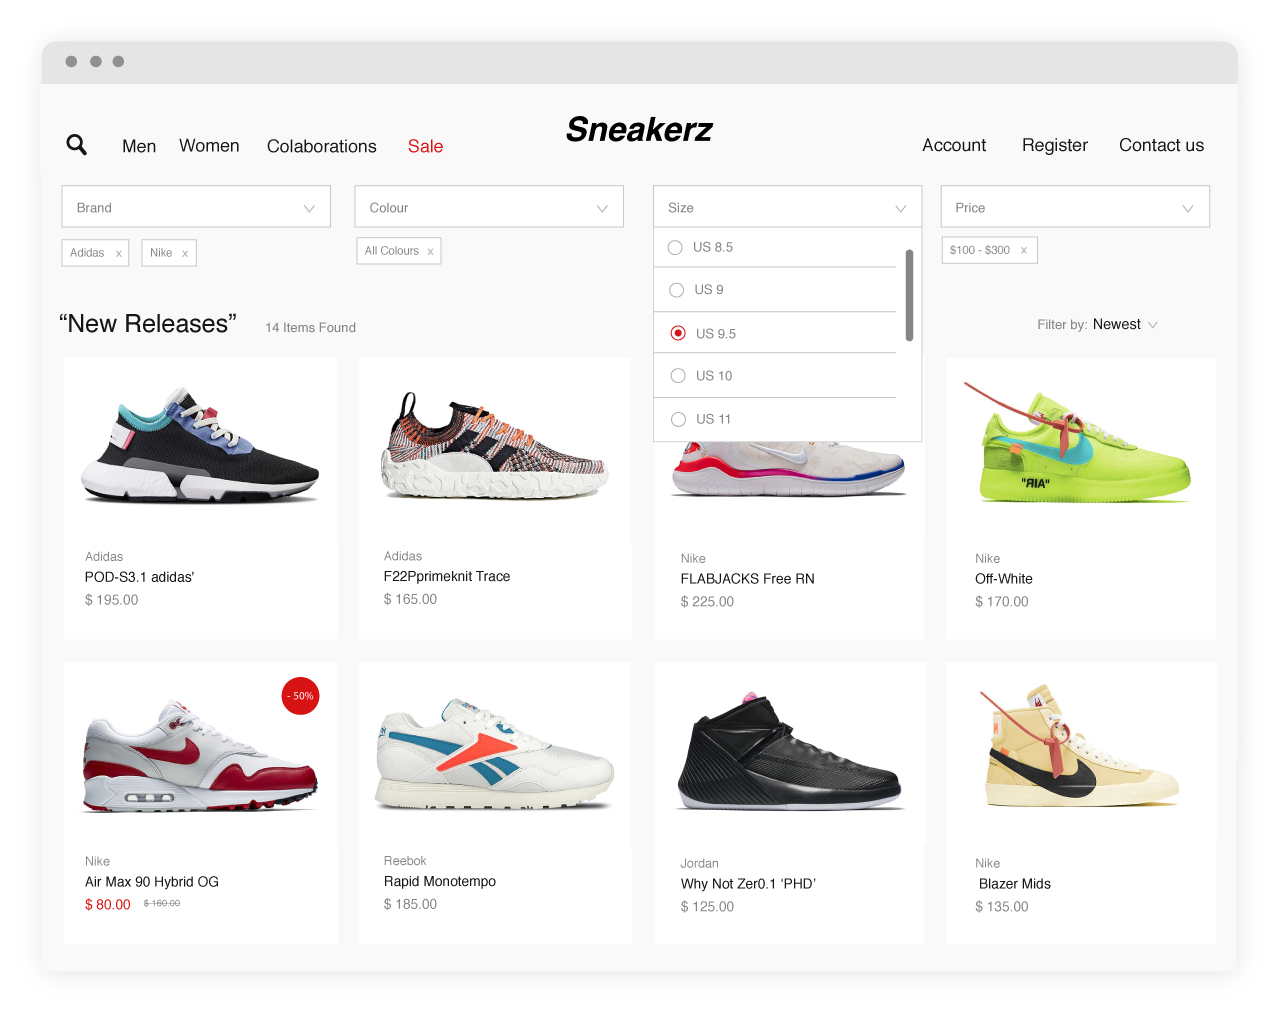Viewport: 1280px width, 1016px height.
Task: Open the Off-White green sneaker thumbnail
Action: tap(1080, 445)
